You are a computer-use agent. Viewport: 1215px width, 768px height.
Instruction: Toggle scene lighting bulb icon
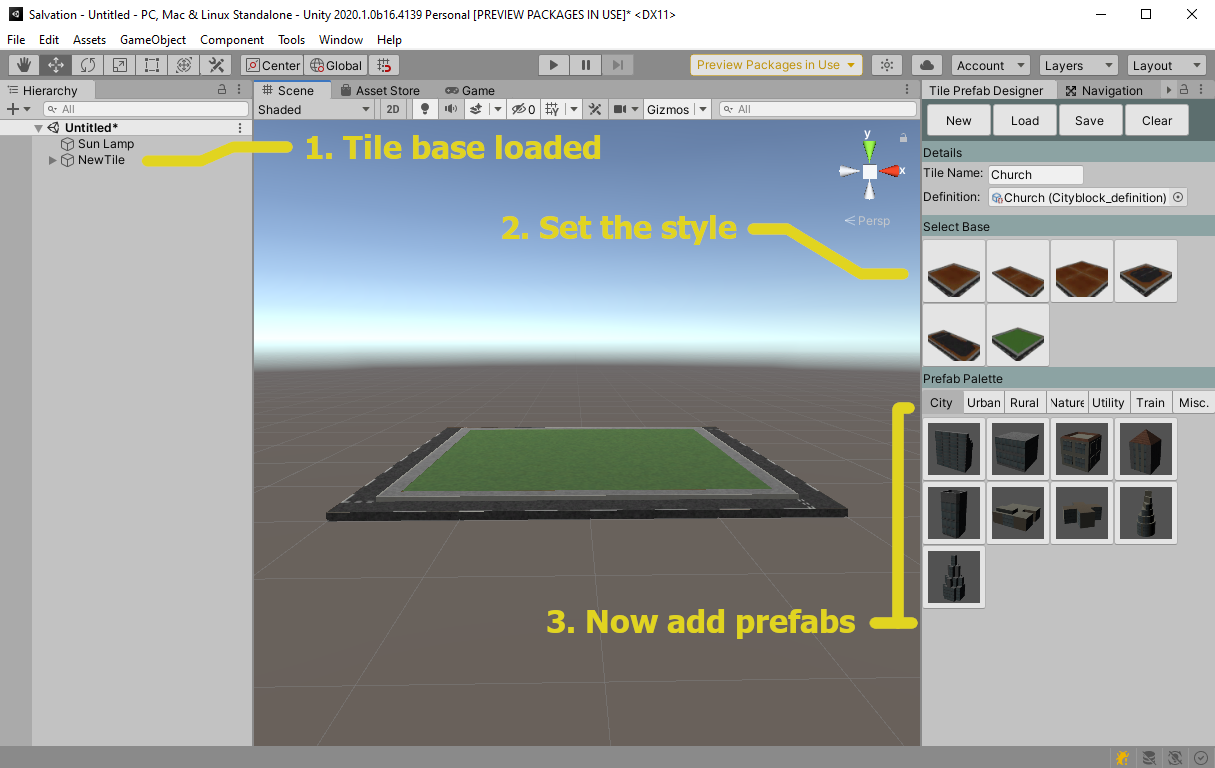425,109
